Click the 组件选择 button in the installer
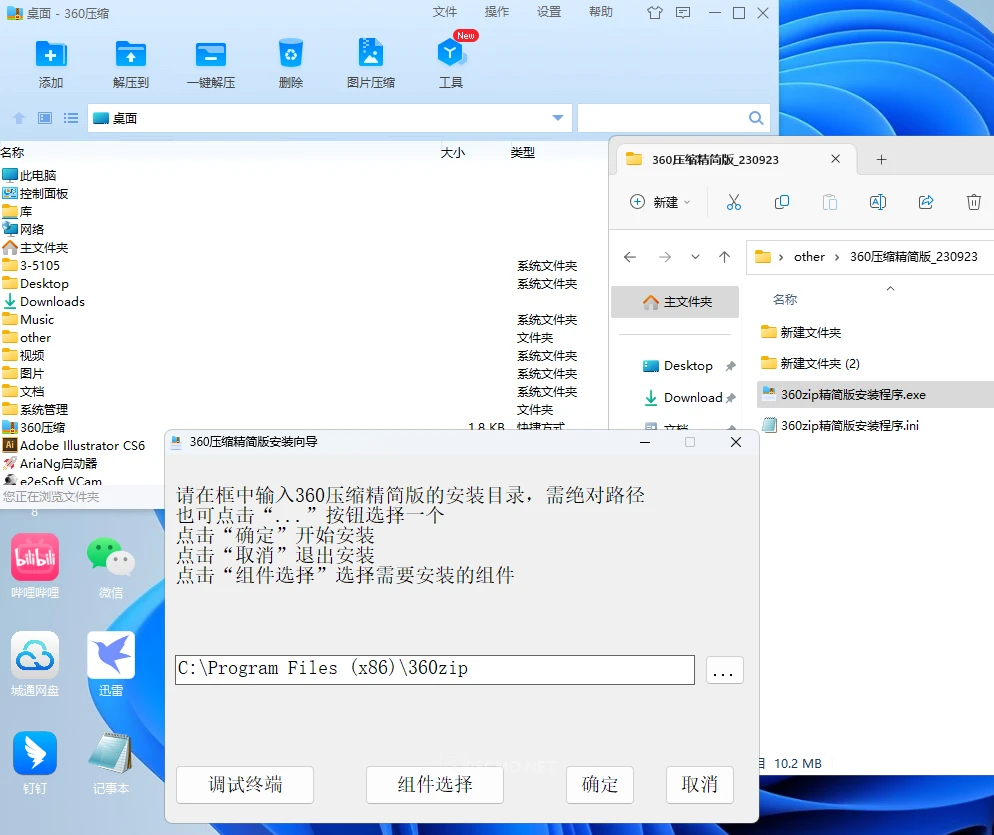Screen dimensions: 994x835 pos(435,785)
